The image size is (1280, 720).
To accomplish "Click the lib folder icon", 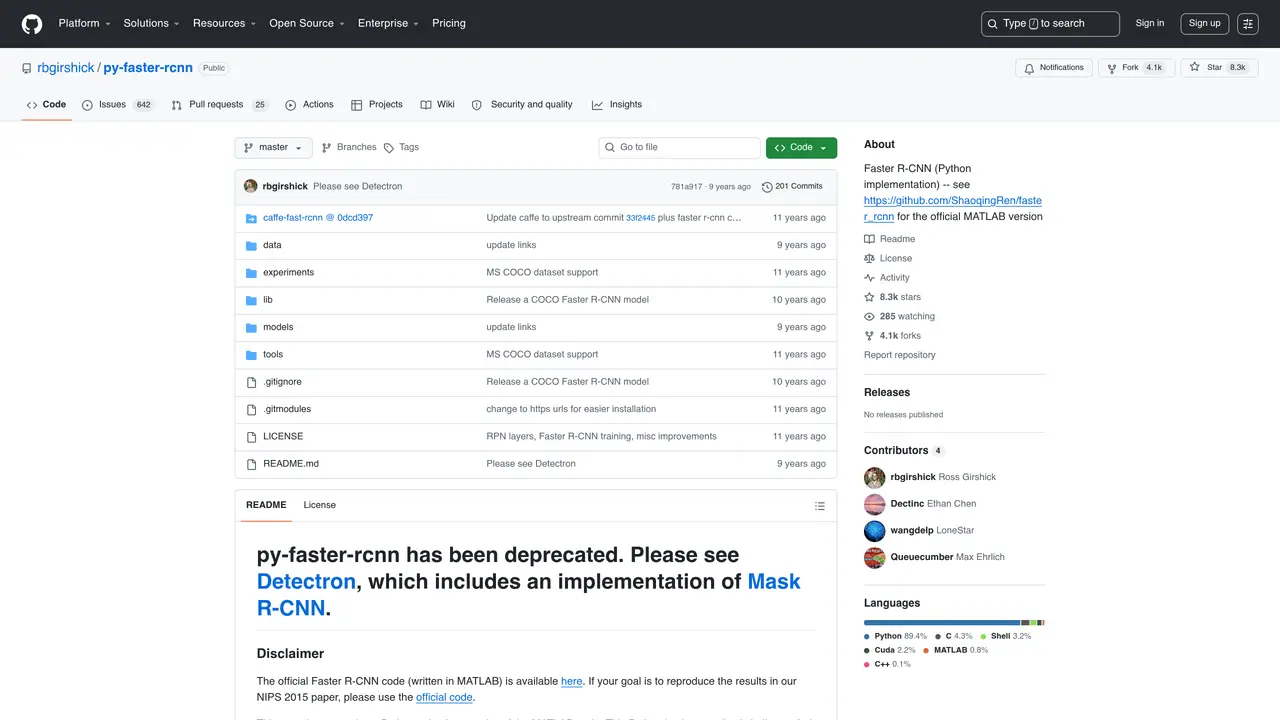I will pos(252,300).
